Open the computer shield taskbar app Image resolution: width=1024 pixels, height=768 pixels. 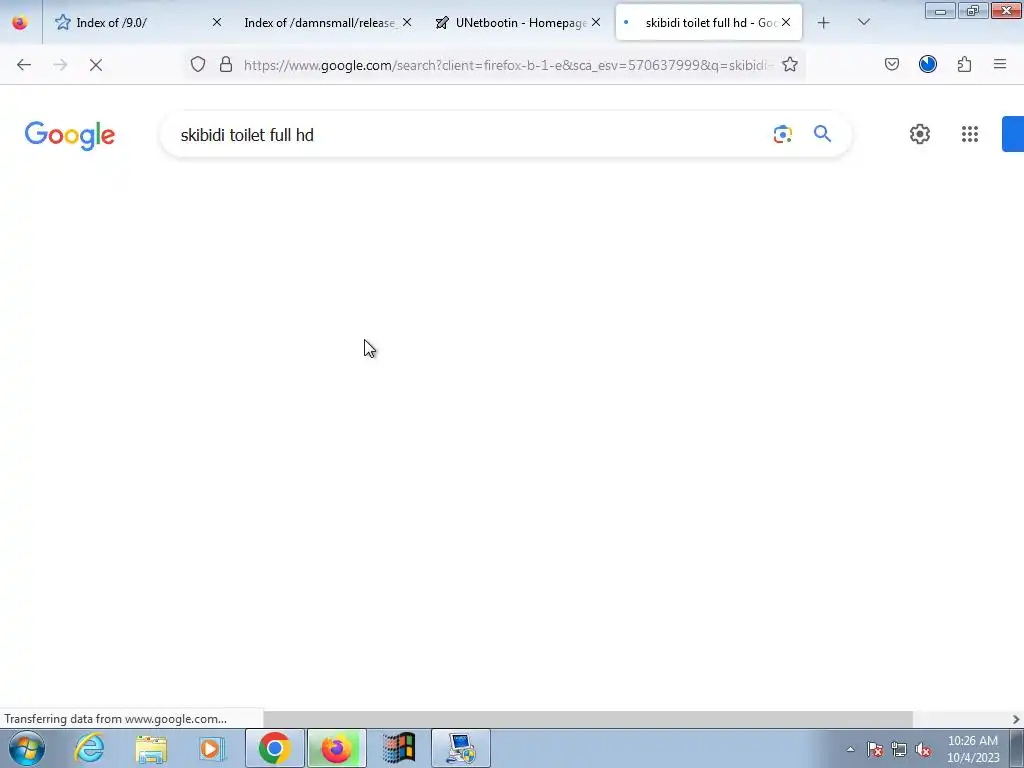[x=461, y=748]
